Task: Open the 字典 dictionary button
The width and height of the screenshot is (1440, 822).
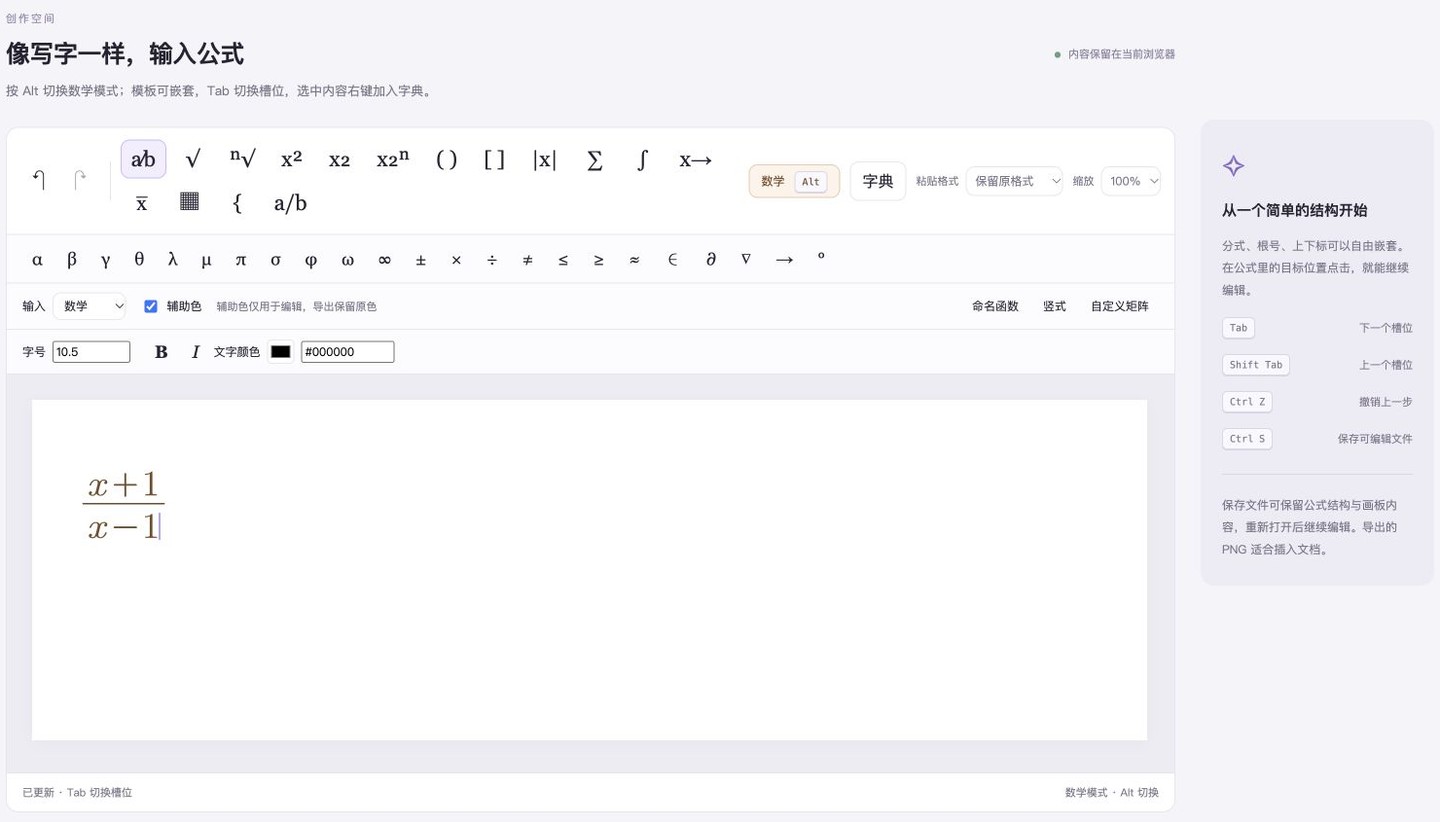Action: [878, 181]
